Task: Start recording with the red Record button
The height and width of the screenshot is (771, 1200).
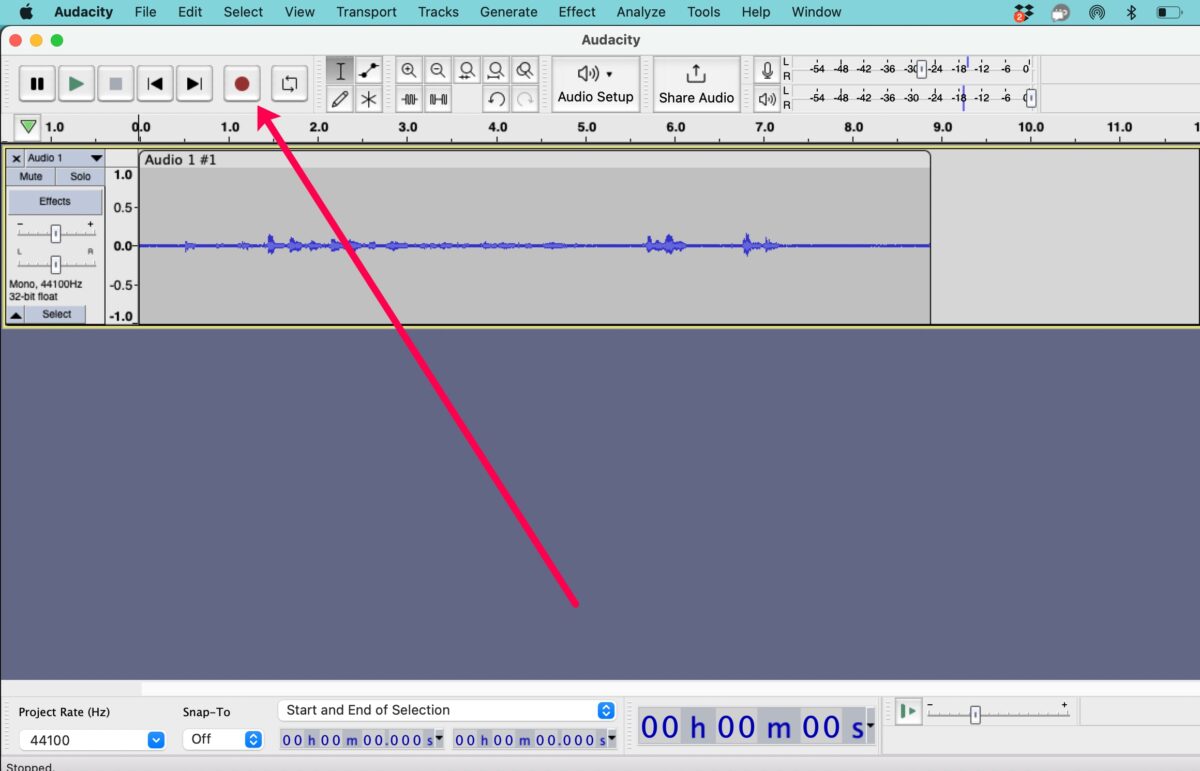Action: [x=242, y=84]
